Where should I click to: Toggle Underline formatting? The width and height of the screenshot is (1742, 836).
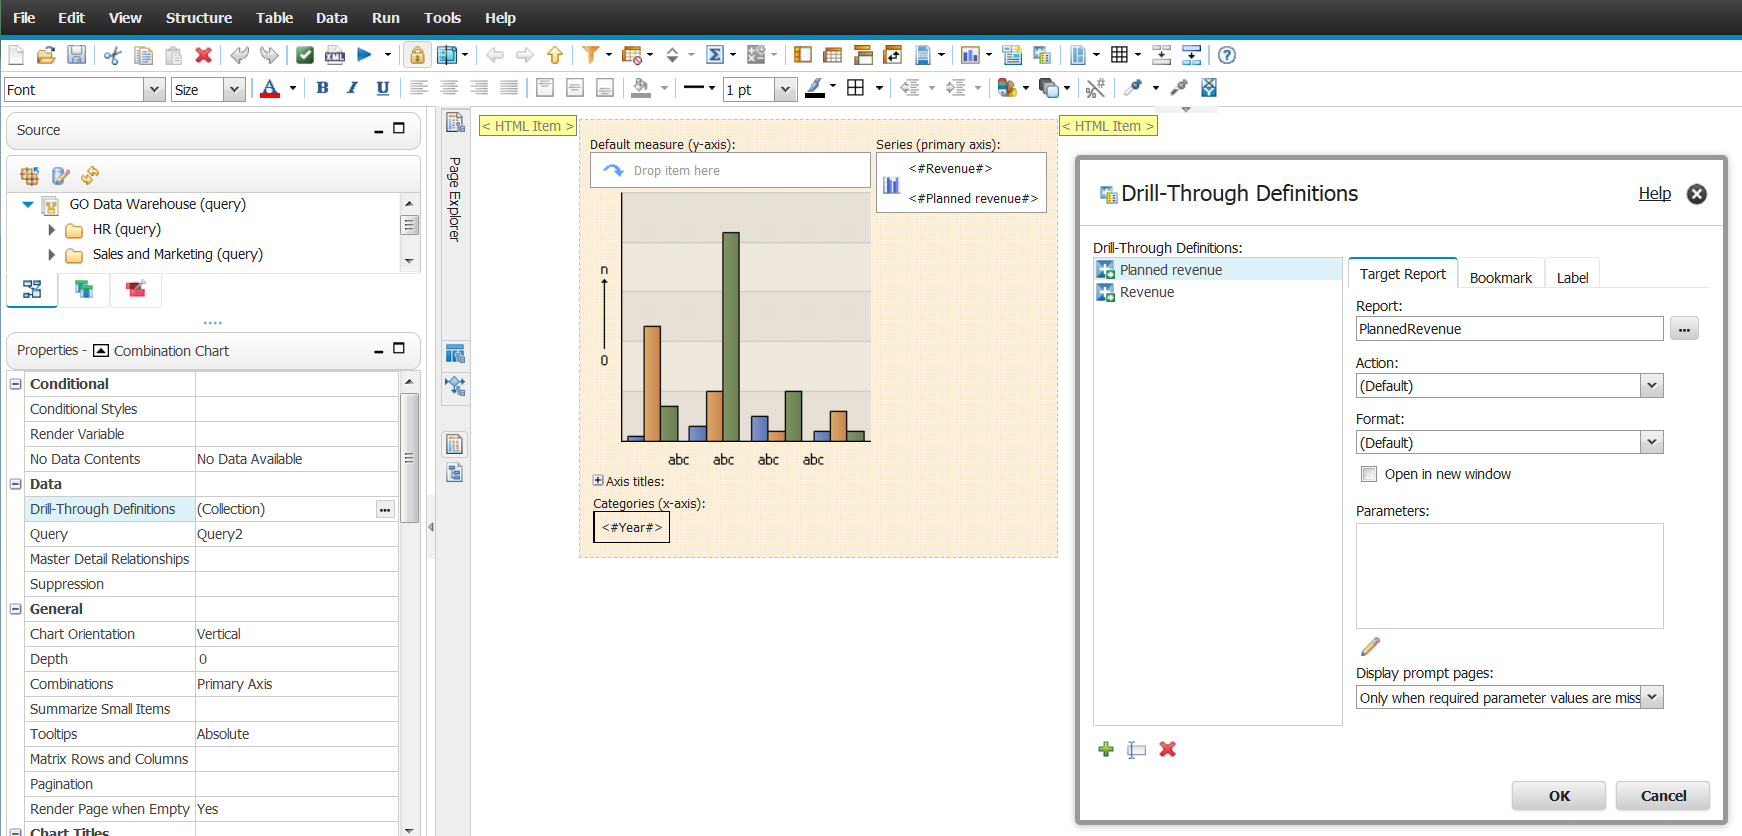(382, 88)
